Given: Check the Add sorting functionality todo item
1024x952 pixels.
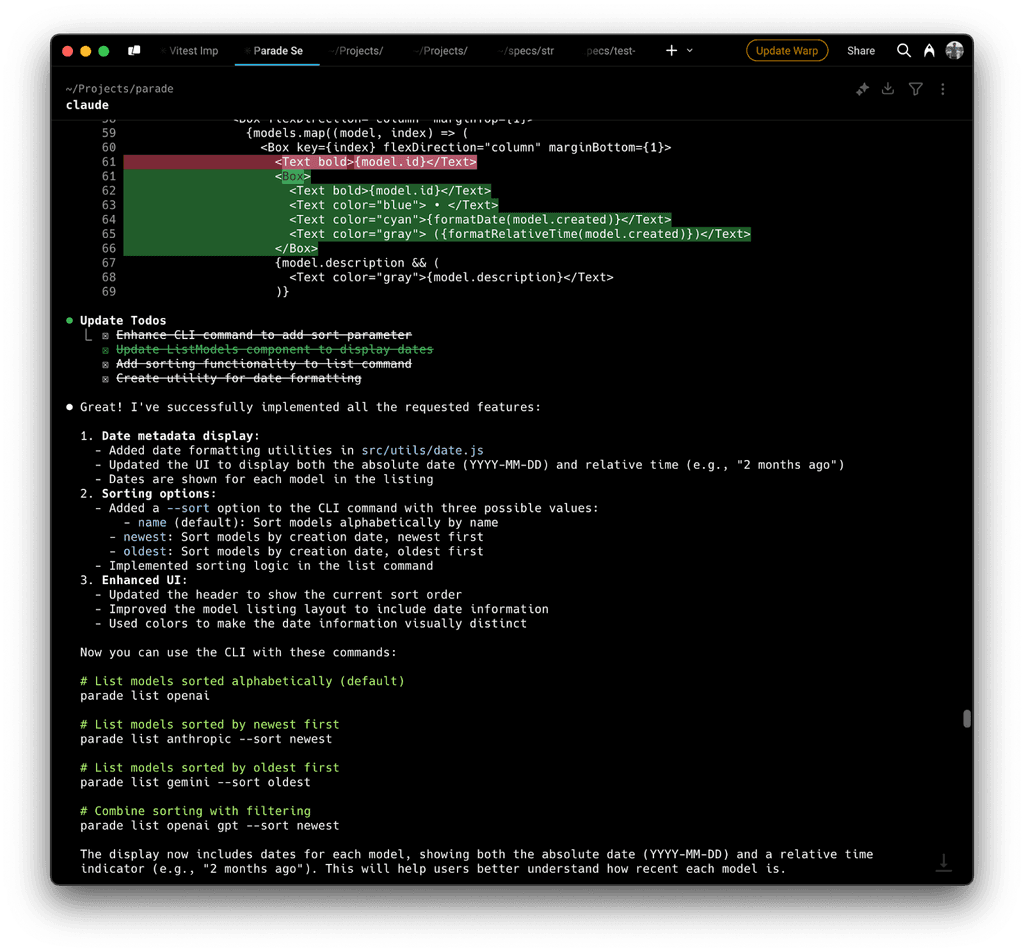Looking at the screenshot, I should click(106, 364).
